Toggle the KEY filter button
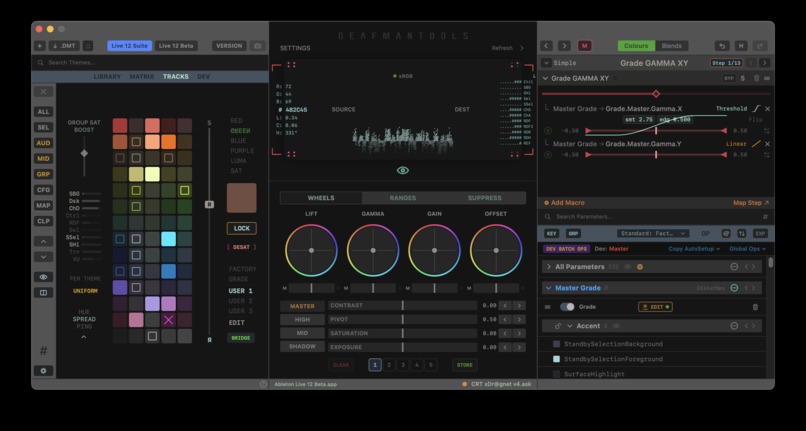The image size is (806, 431). [551, 234]
